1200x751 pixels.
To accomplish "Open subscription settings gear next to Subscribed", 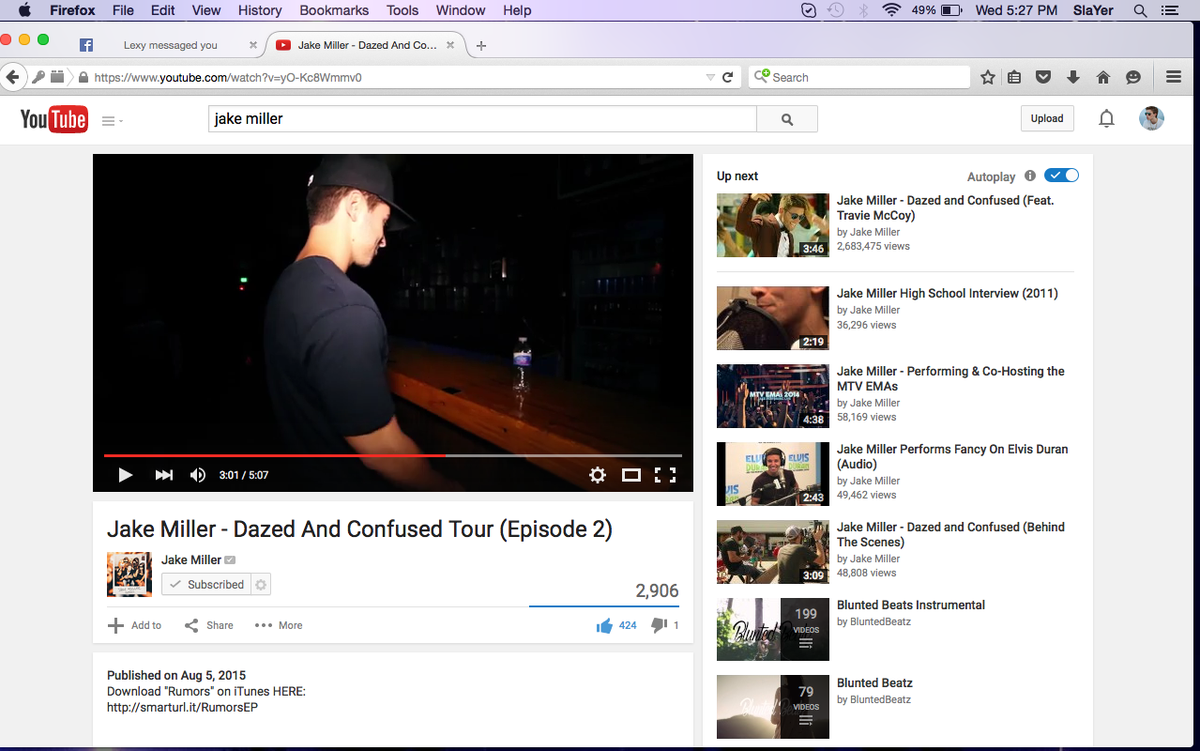I will (x=261, y=584).
